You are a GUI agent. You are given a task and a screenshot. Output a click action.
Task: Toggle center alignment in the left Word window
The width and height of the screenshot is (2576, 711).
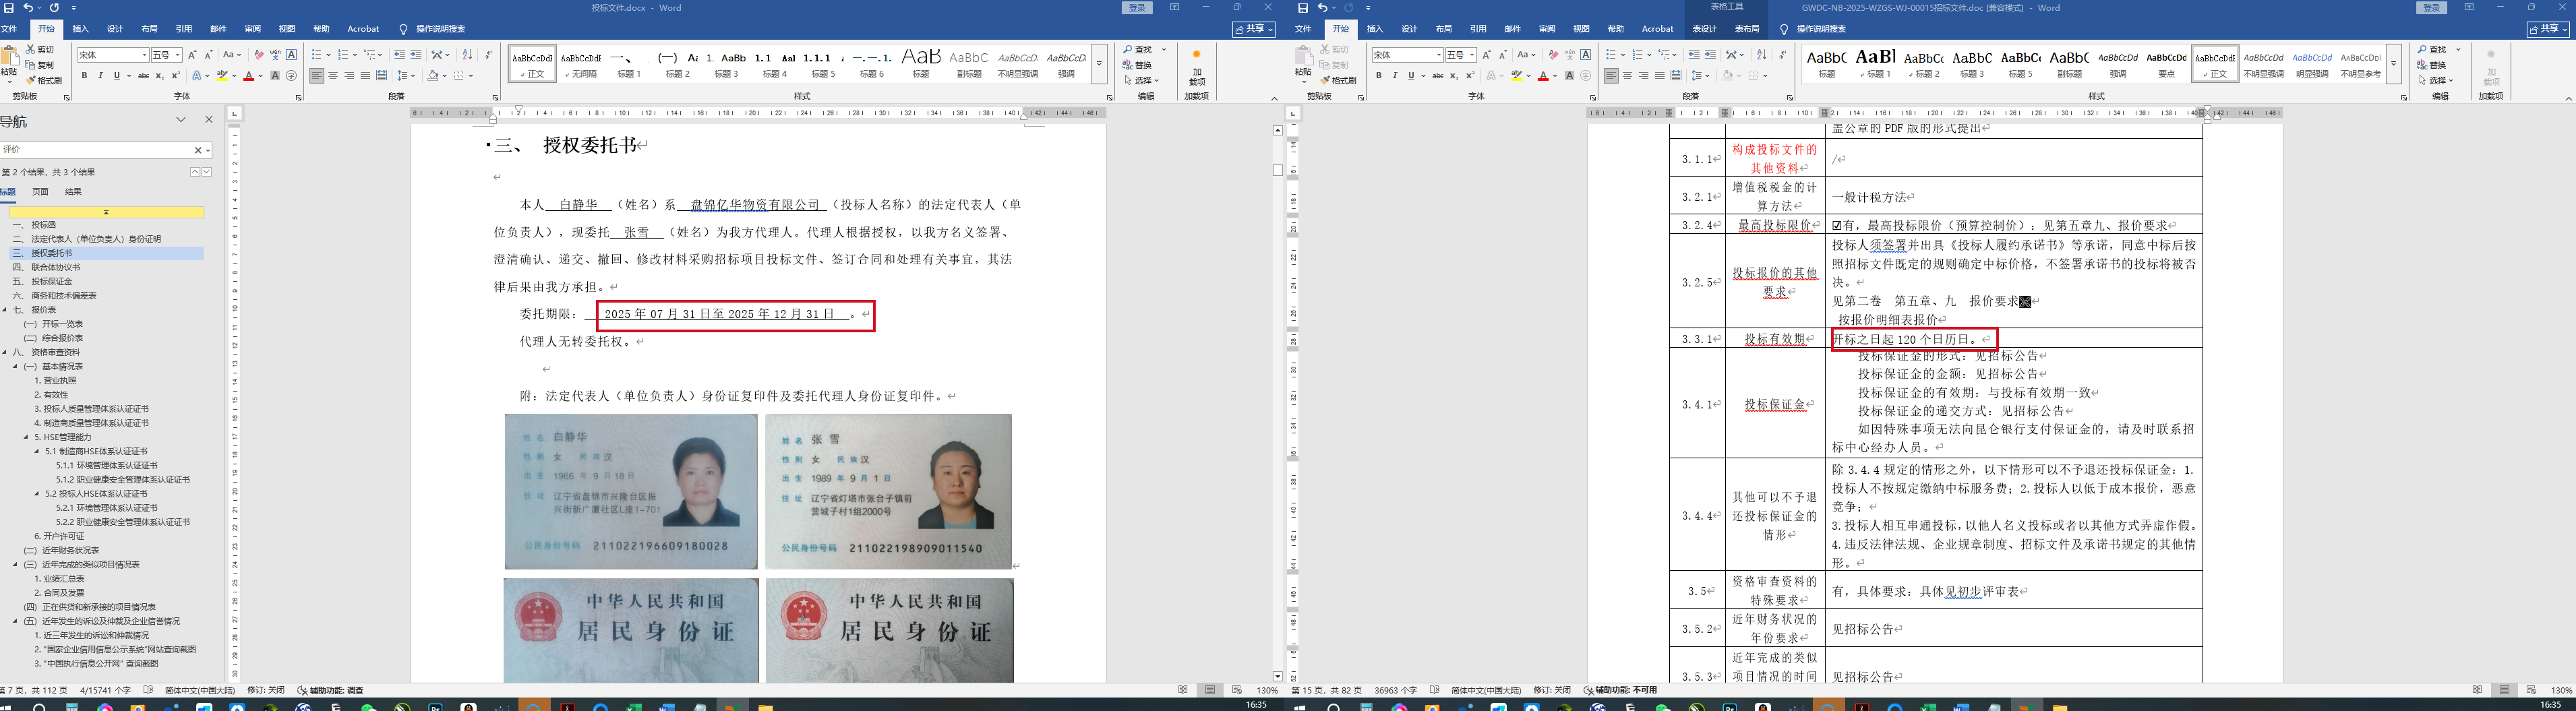[333, 76]
